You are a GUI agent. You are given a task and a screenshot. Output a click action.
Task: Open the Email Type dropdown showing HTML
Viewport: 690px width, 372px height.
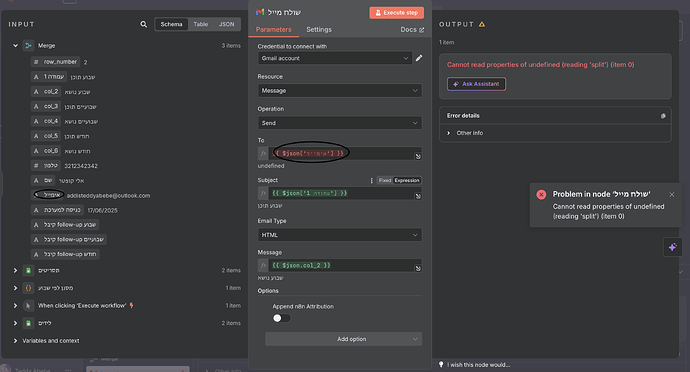point(340,235)
